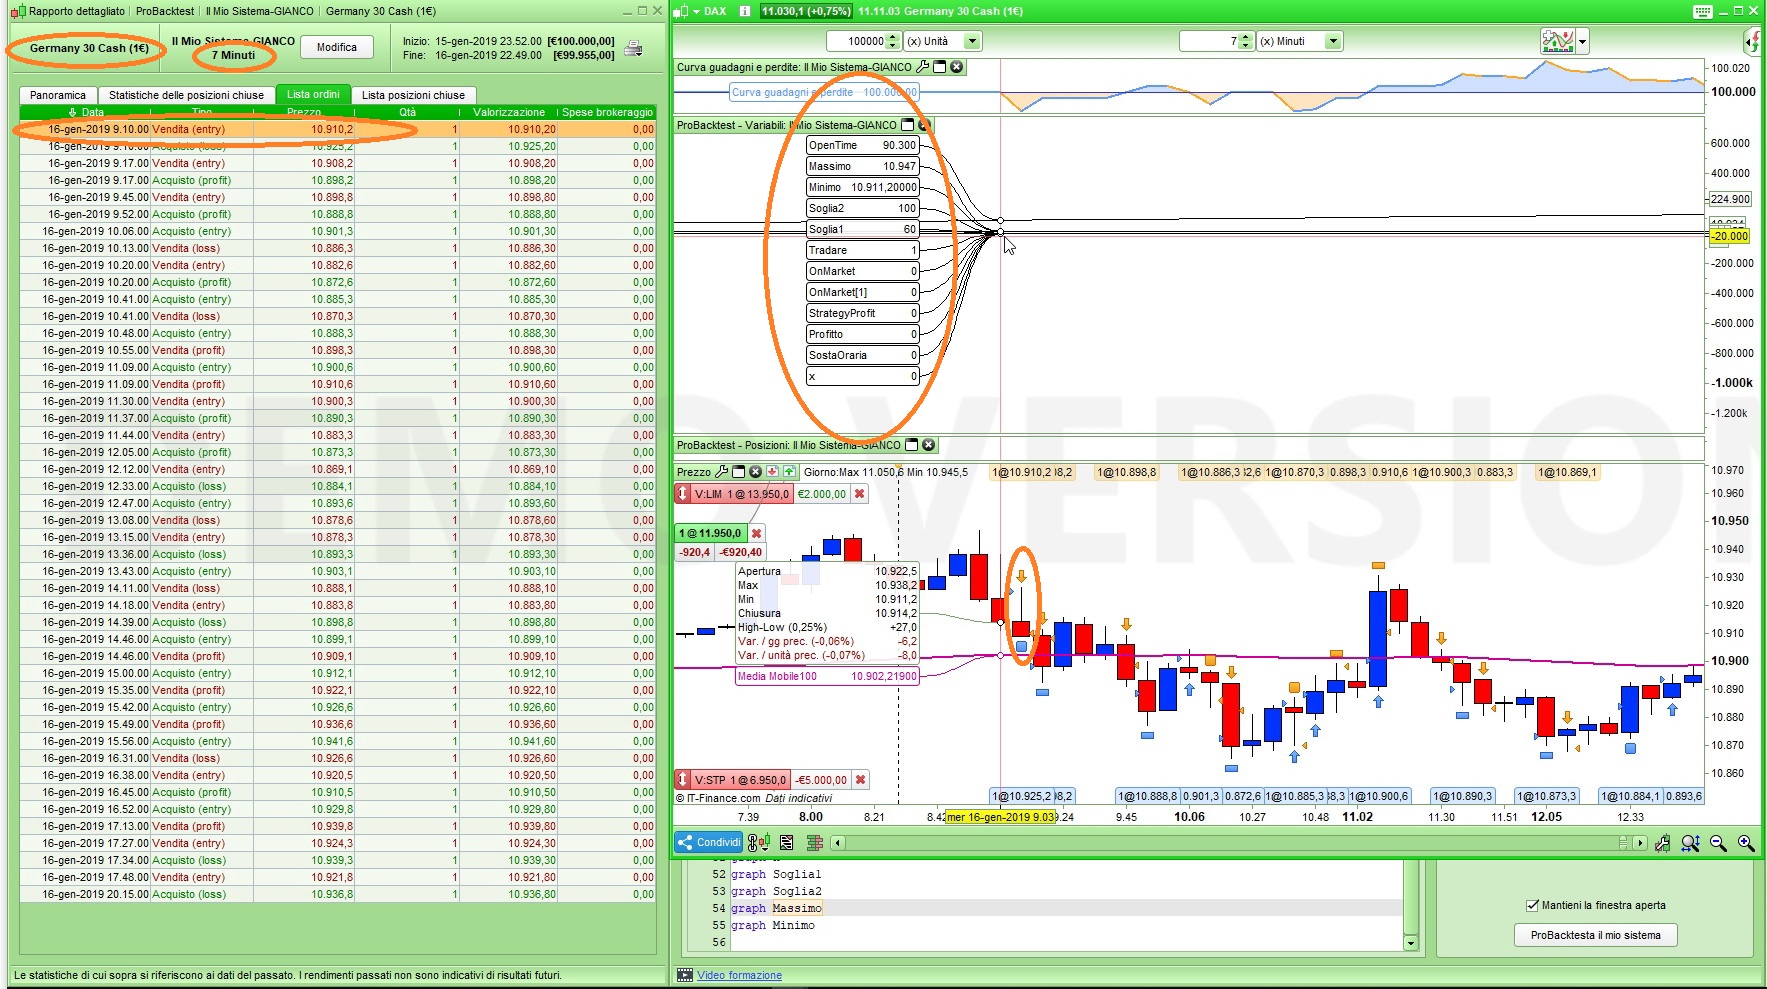Screen dimensions: 1767x989
Task: Toggle Mantieni la finestra aperta checkbox
Action: 1532,905
